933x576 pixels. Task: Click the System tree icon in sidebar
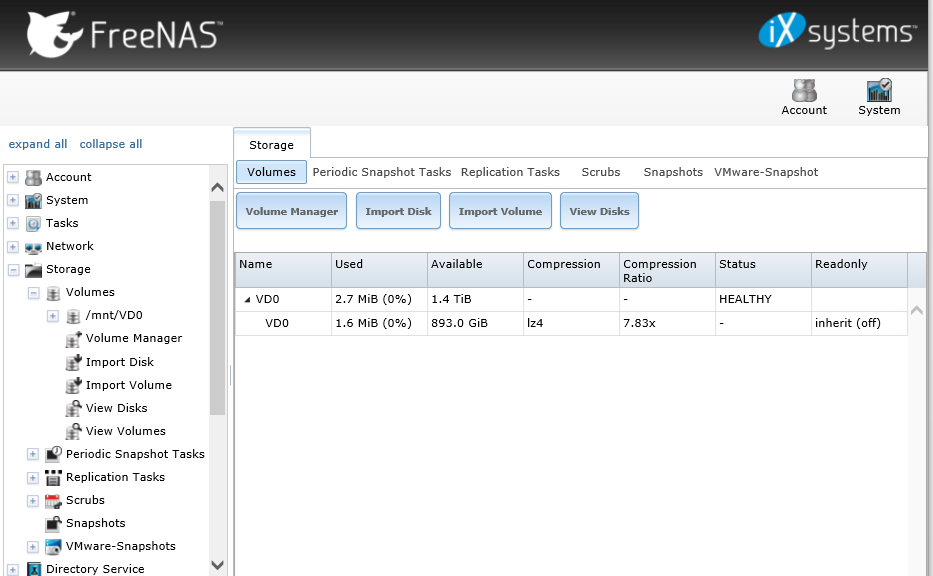[x=33, y=200]
